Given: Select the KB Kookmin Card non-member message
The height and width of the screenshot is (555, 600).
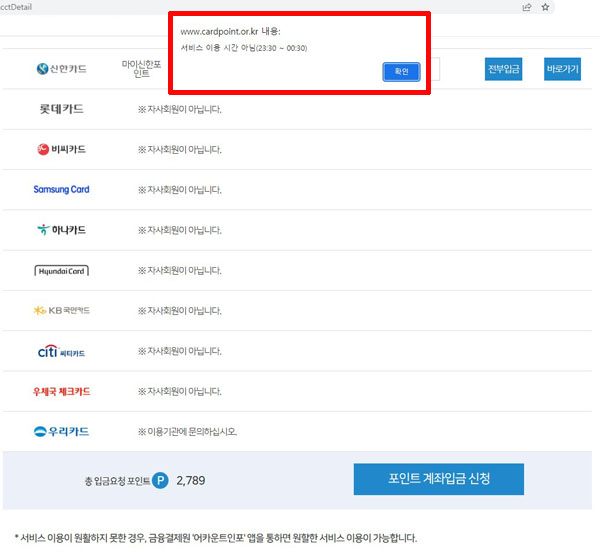Looking at the screenshot, I should click(x=180, y=311).
